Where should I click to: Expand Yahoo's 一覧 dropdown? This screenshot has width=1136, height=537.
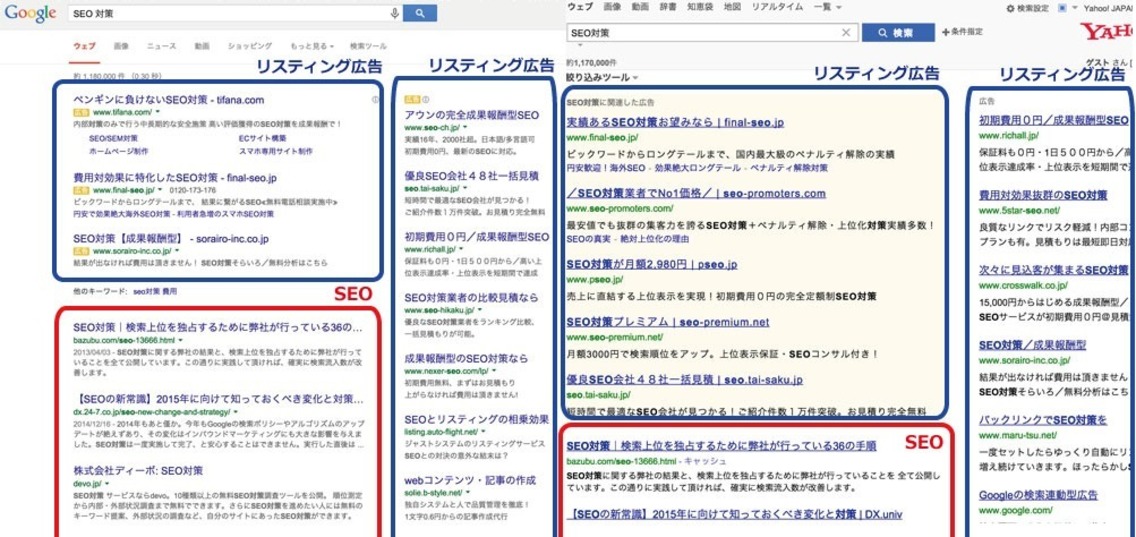[827, 7]
